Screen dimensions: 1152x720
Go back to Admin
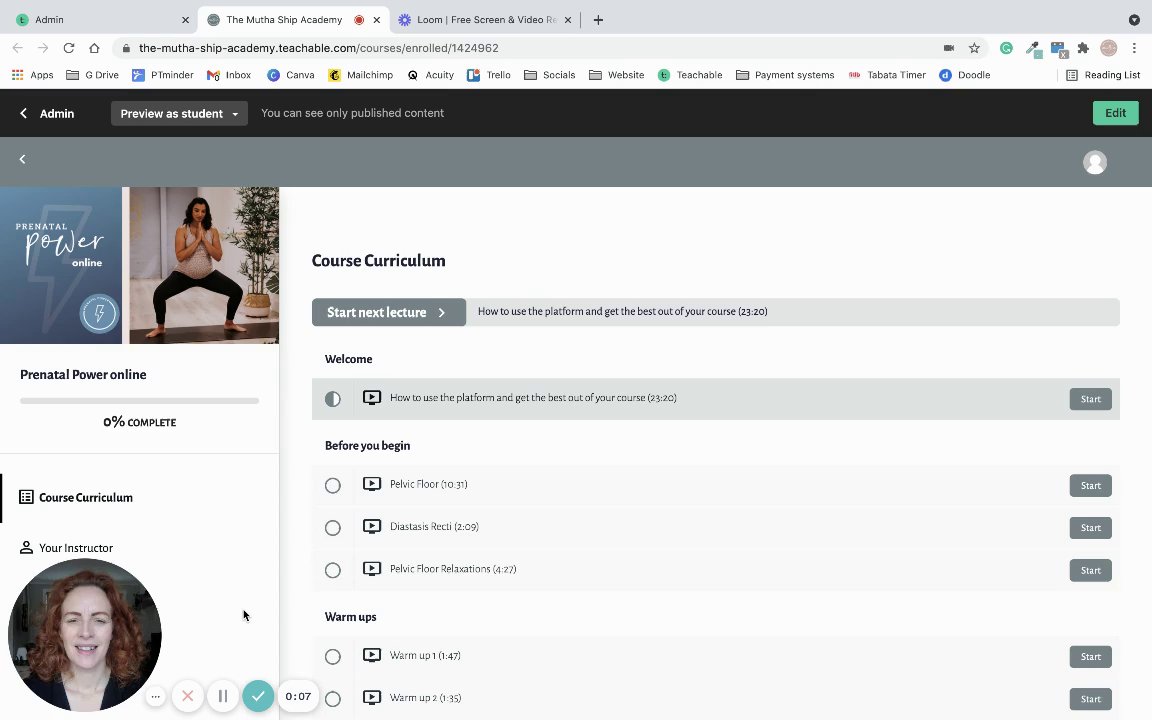[x=47, y=113]
